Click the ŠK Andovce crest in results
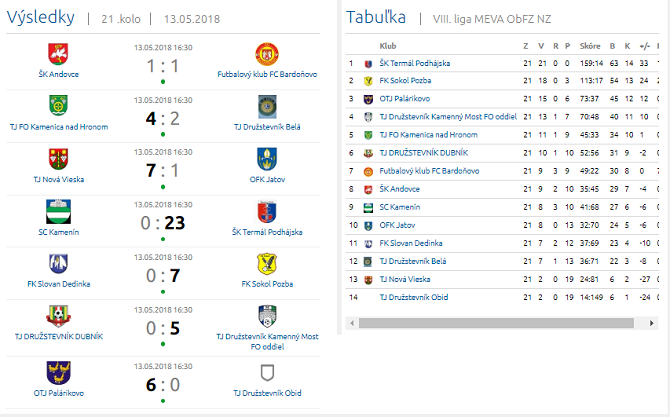The height and width of the screenshot is (417, 670). point(59,53)
